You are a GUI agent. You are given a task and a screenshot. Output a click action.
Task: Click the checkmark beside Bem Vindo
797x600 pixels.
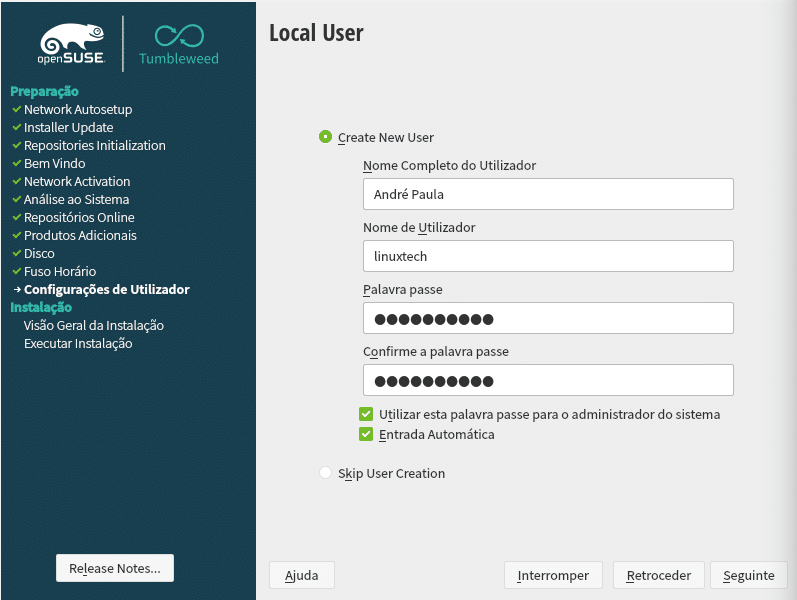pos(17,163)
